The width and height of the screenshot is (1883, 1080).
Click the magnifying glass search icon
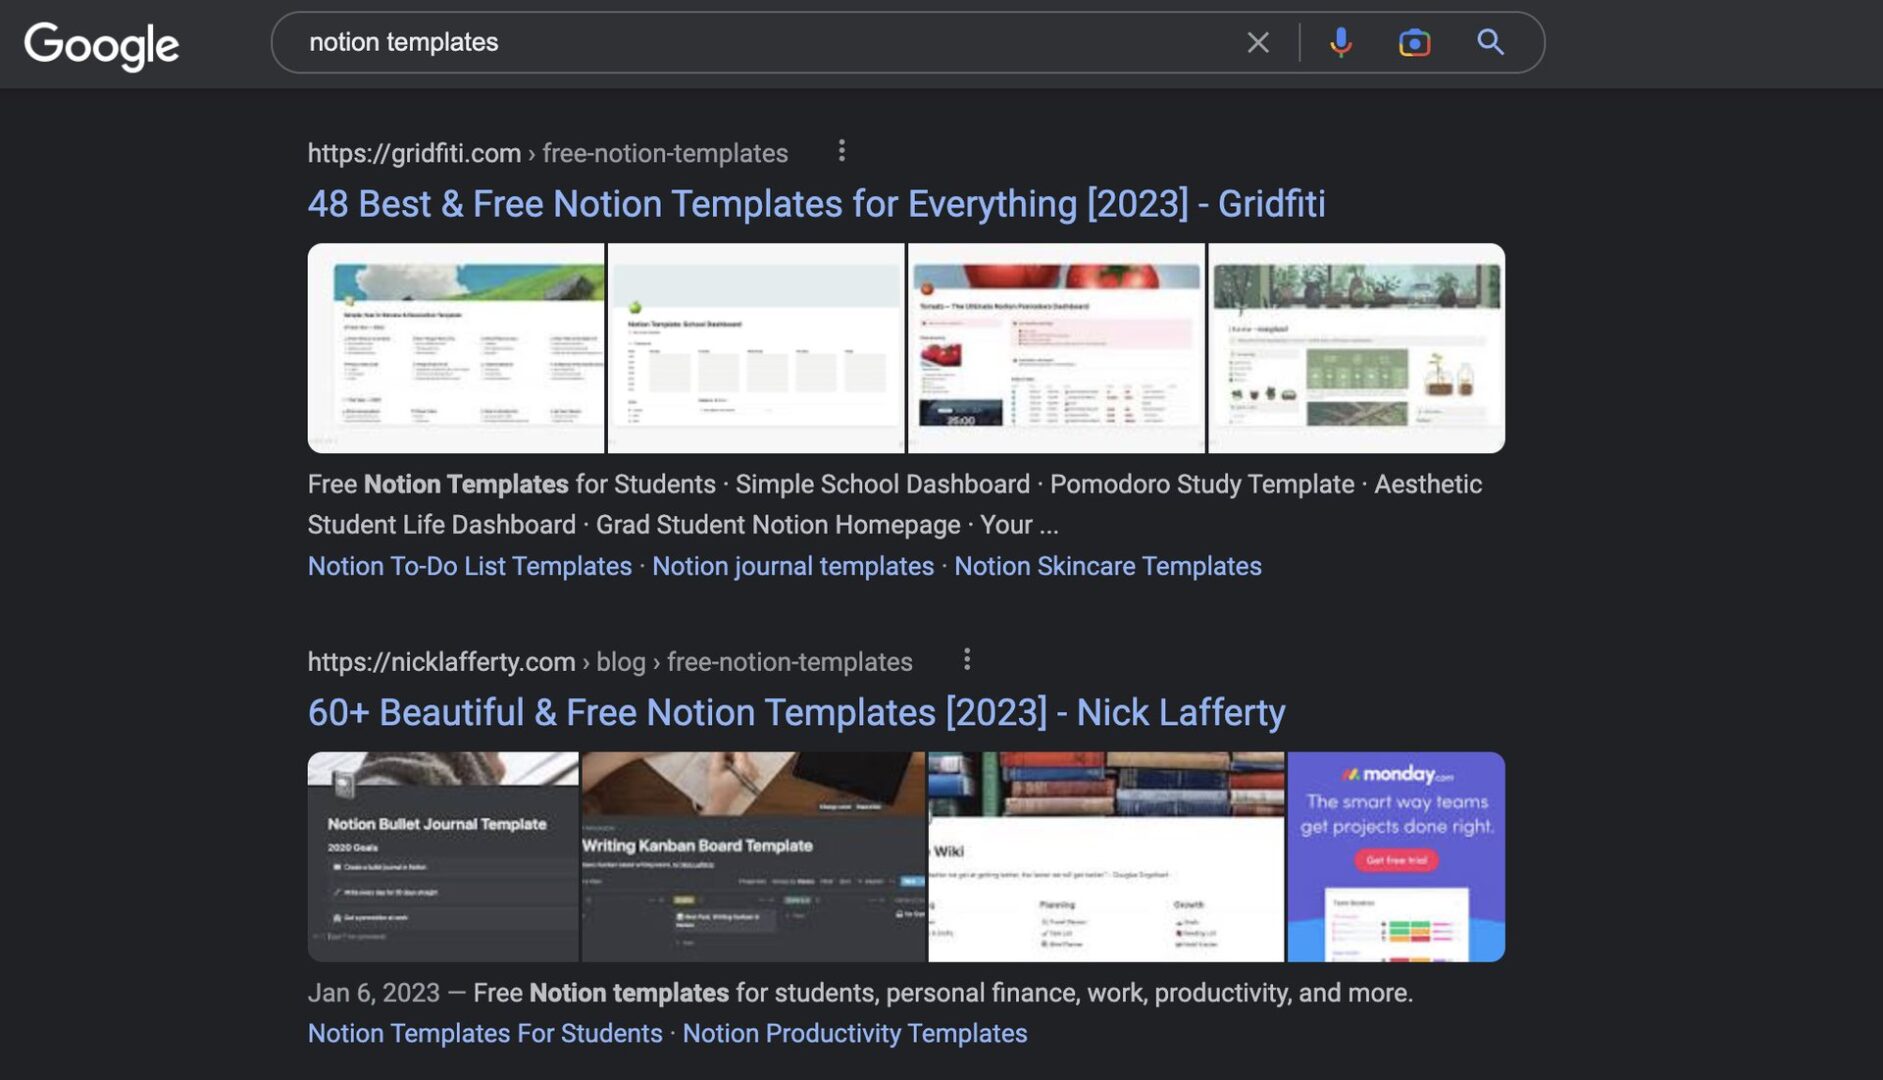[x=1489, y=42]
